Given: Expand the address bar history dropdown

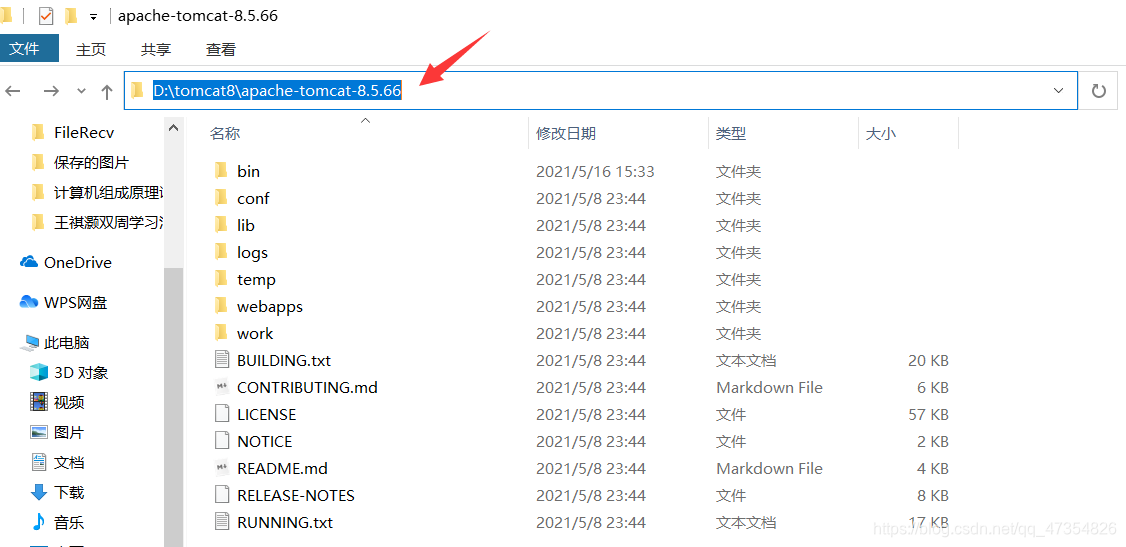Looking at the screenshot, I should [x=1058, y=90].
